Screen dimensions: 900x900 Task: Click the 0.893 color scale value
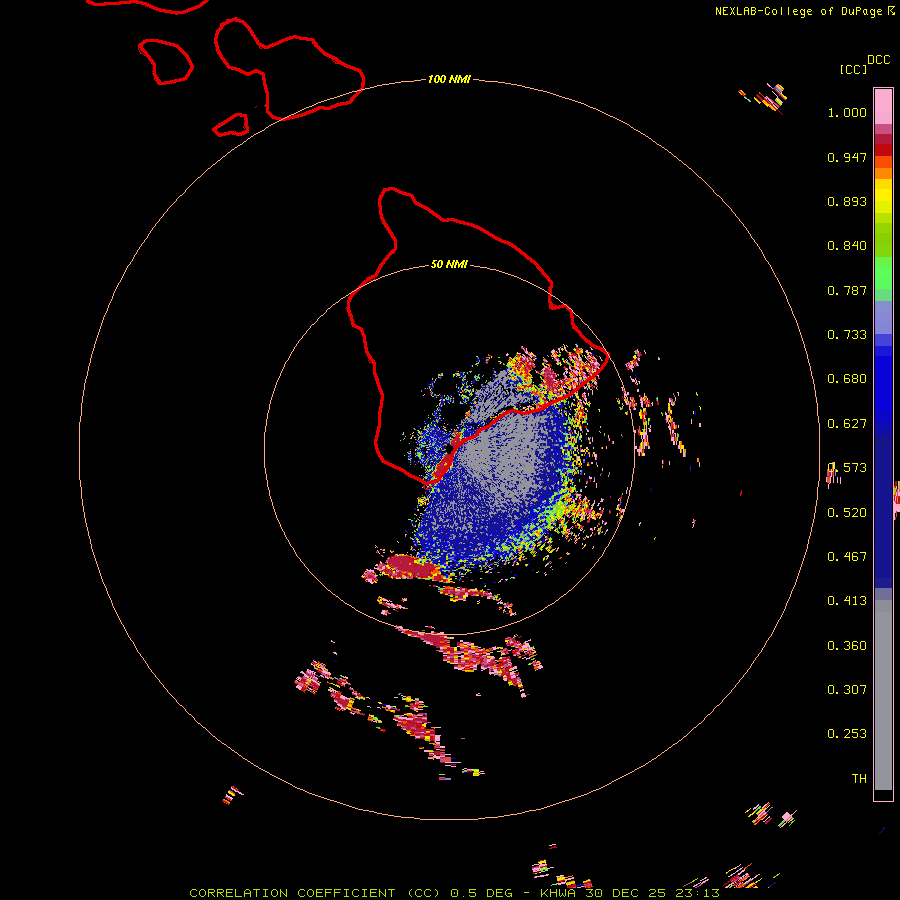click(x=847, y=201)
